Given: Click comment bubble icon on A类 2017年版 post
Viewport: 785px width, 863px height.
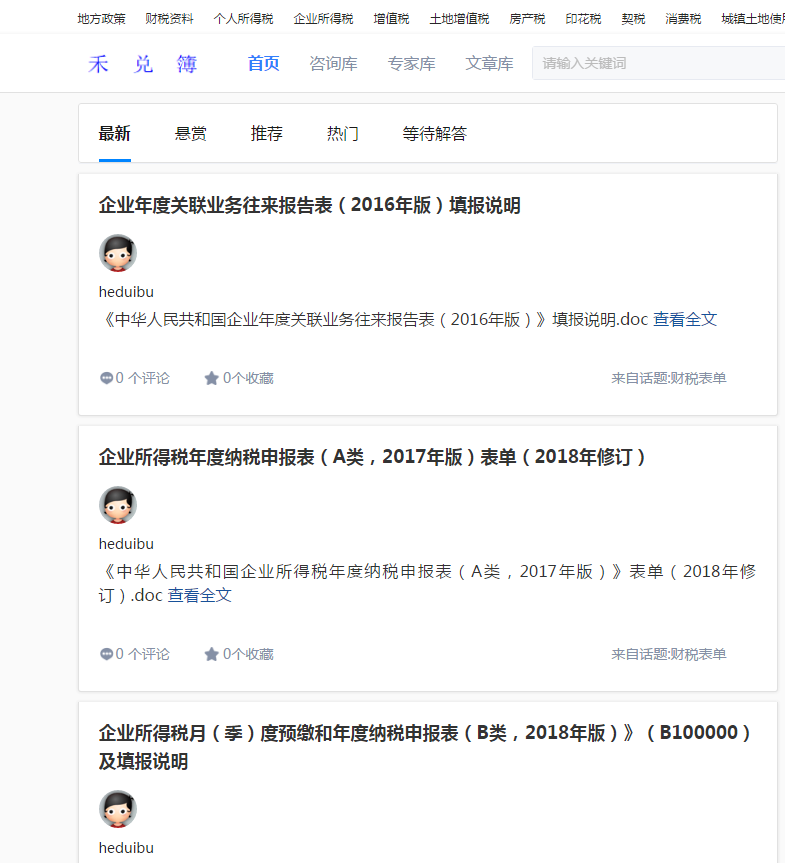Looking at the screenshot, I should tap(106, 654).
